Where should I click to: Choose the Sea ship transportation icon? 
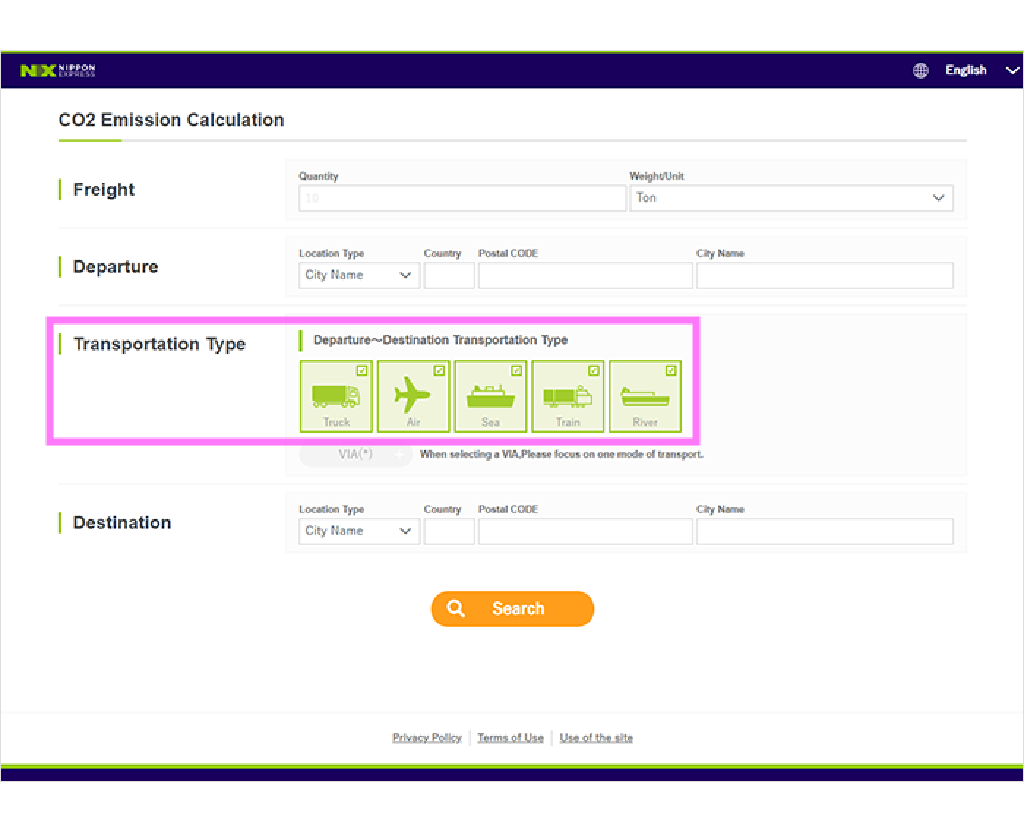(x=490, y=396)
